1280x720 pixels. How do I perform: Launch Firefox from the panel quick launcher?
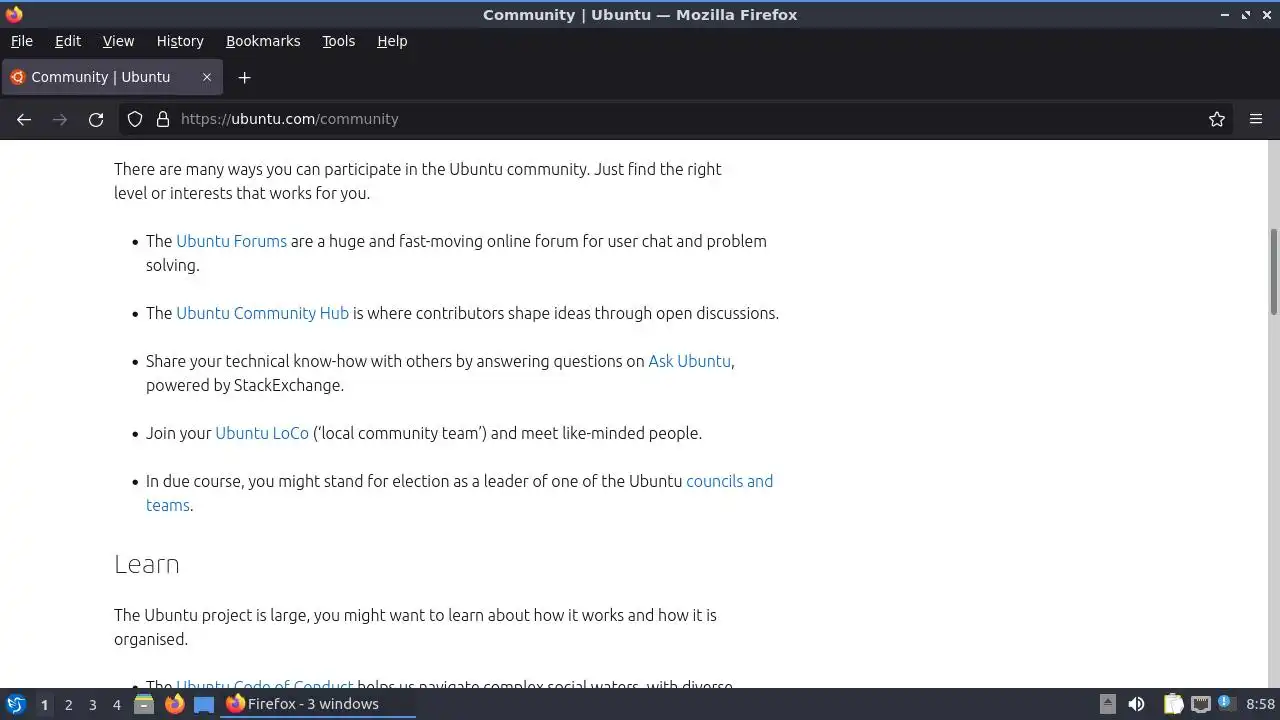pyautogui.click(x=174, y=704)
